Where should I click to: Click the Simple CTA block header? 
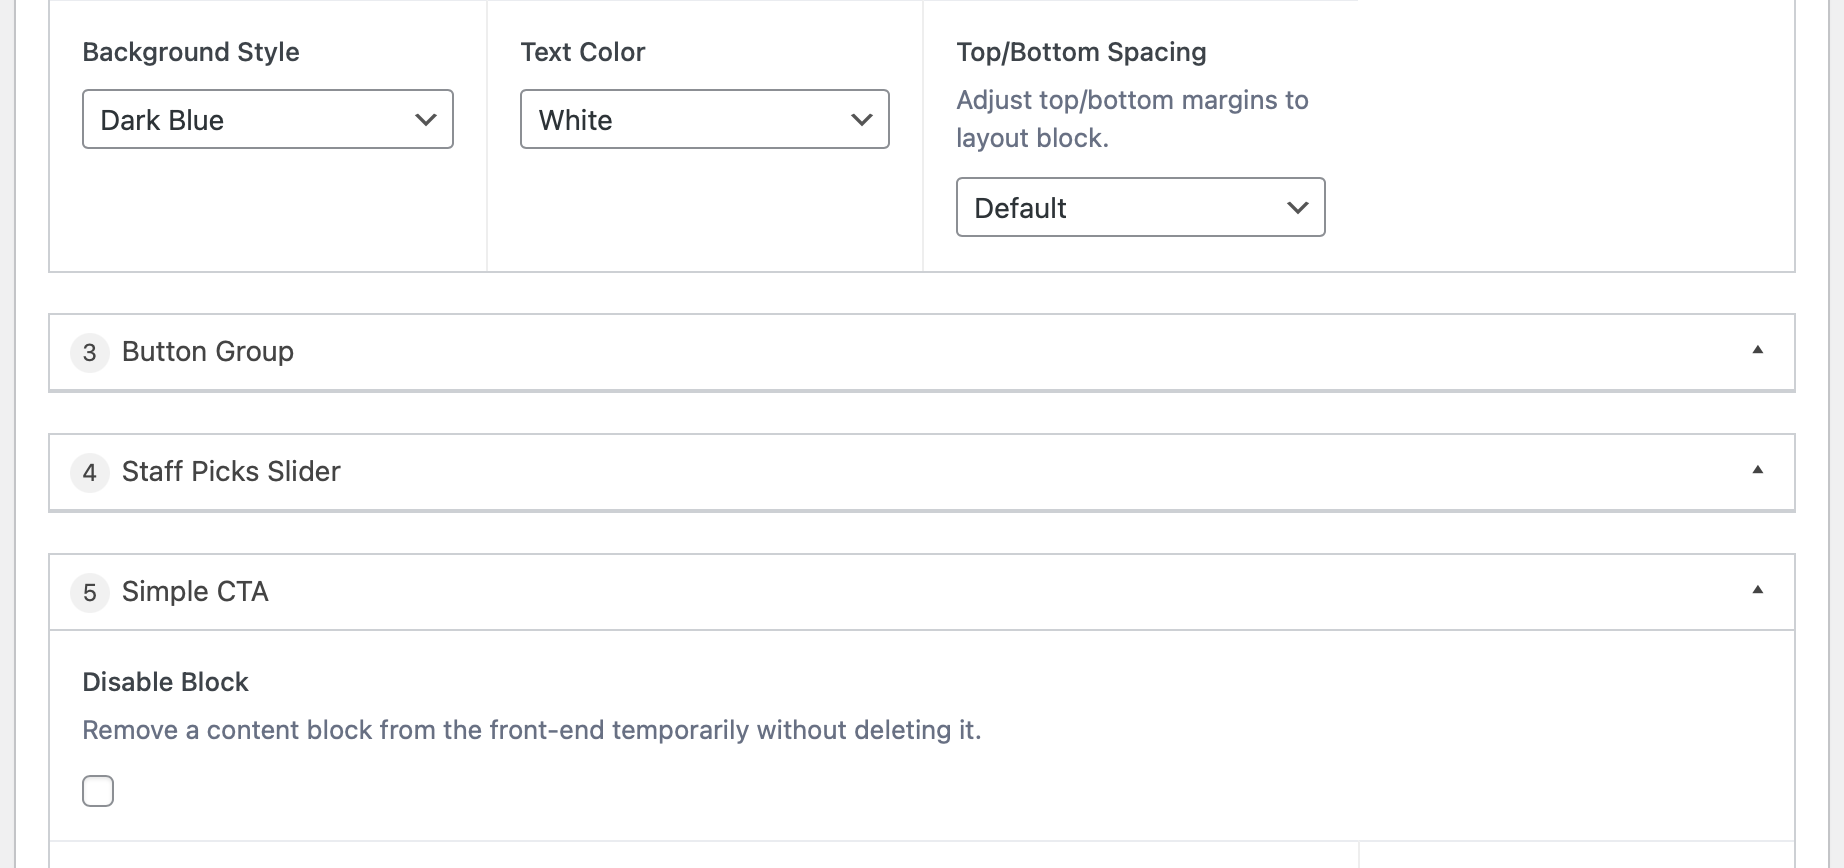tap(922, 592)
